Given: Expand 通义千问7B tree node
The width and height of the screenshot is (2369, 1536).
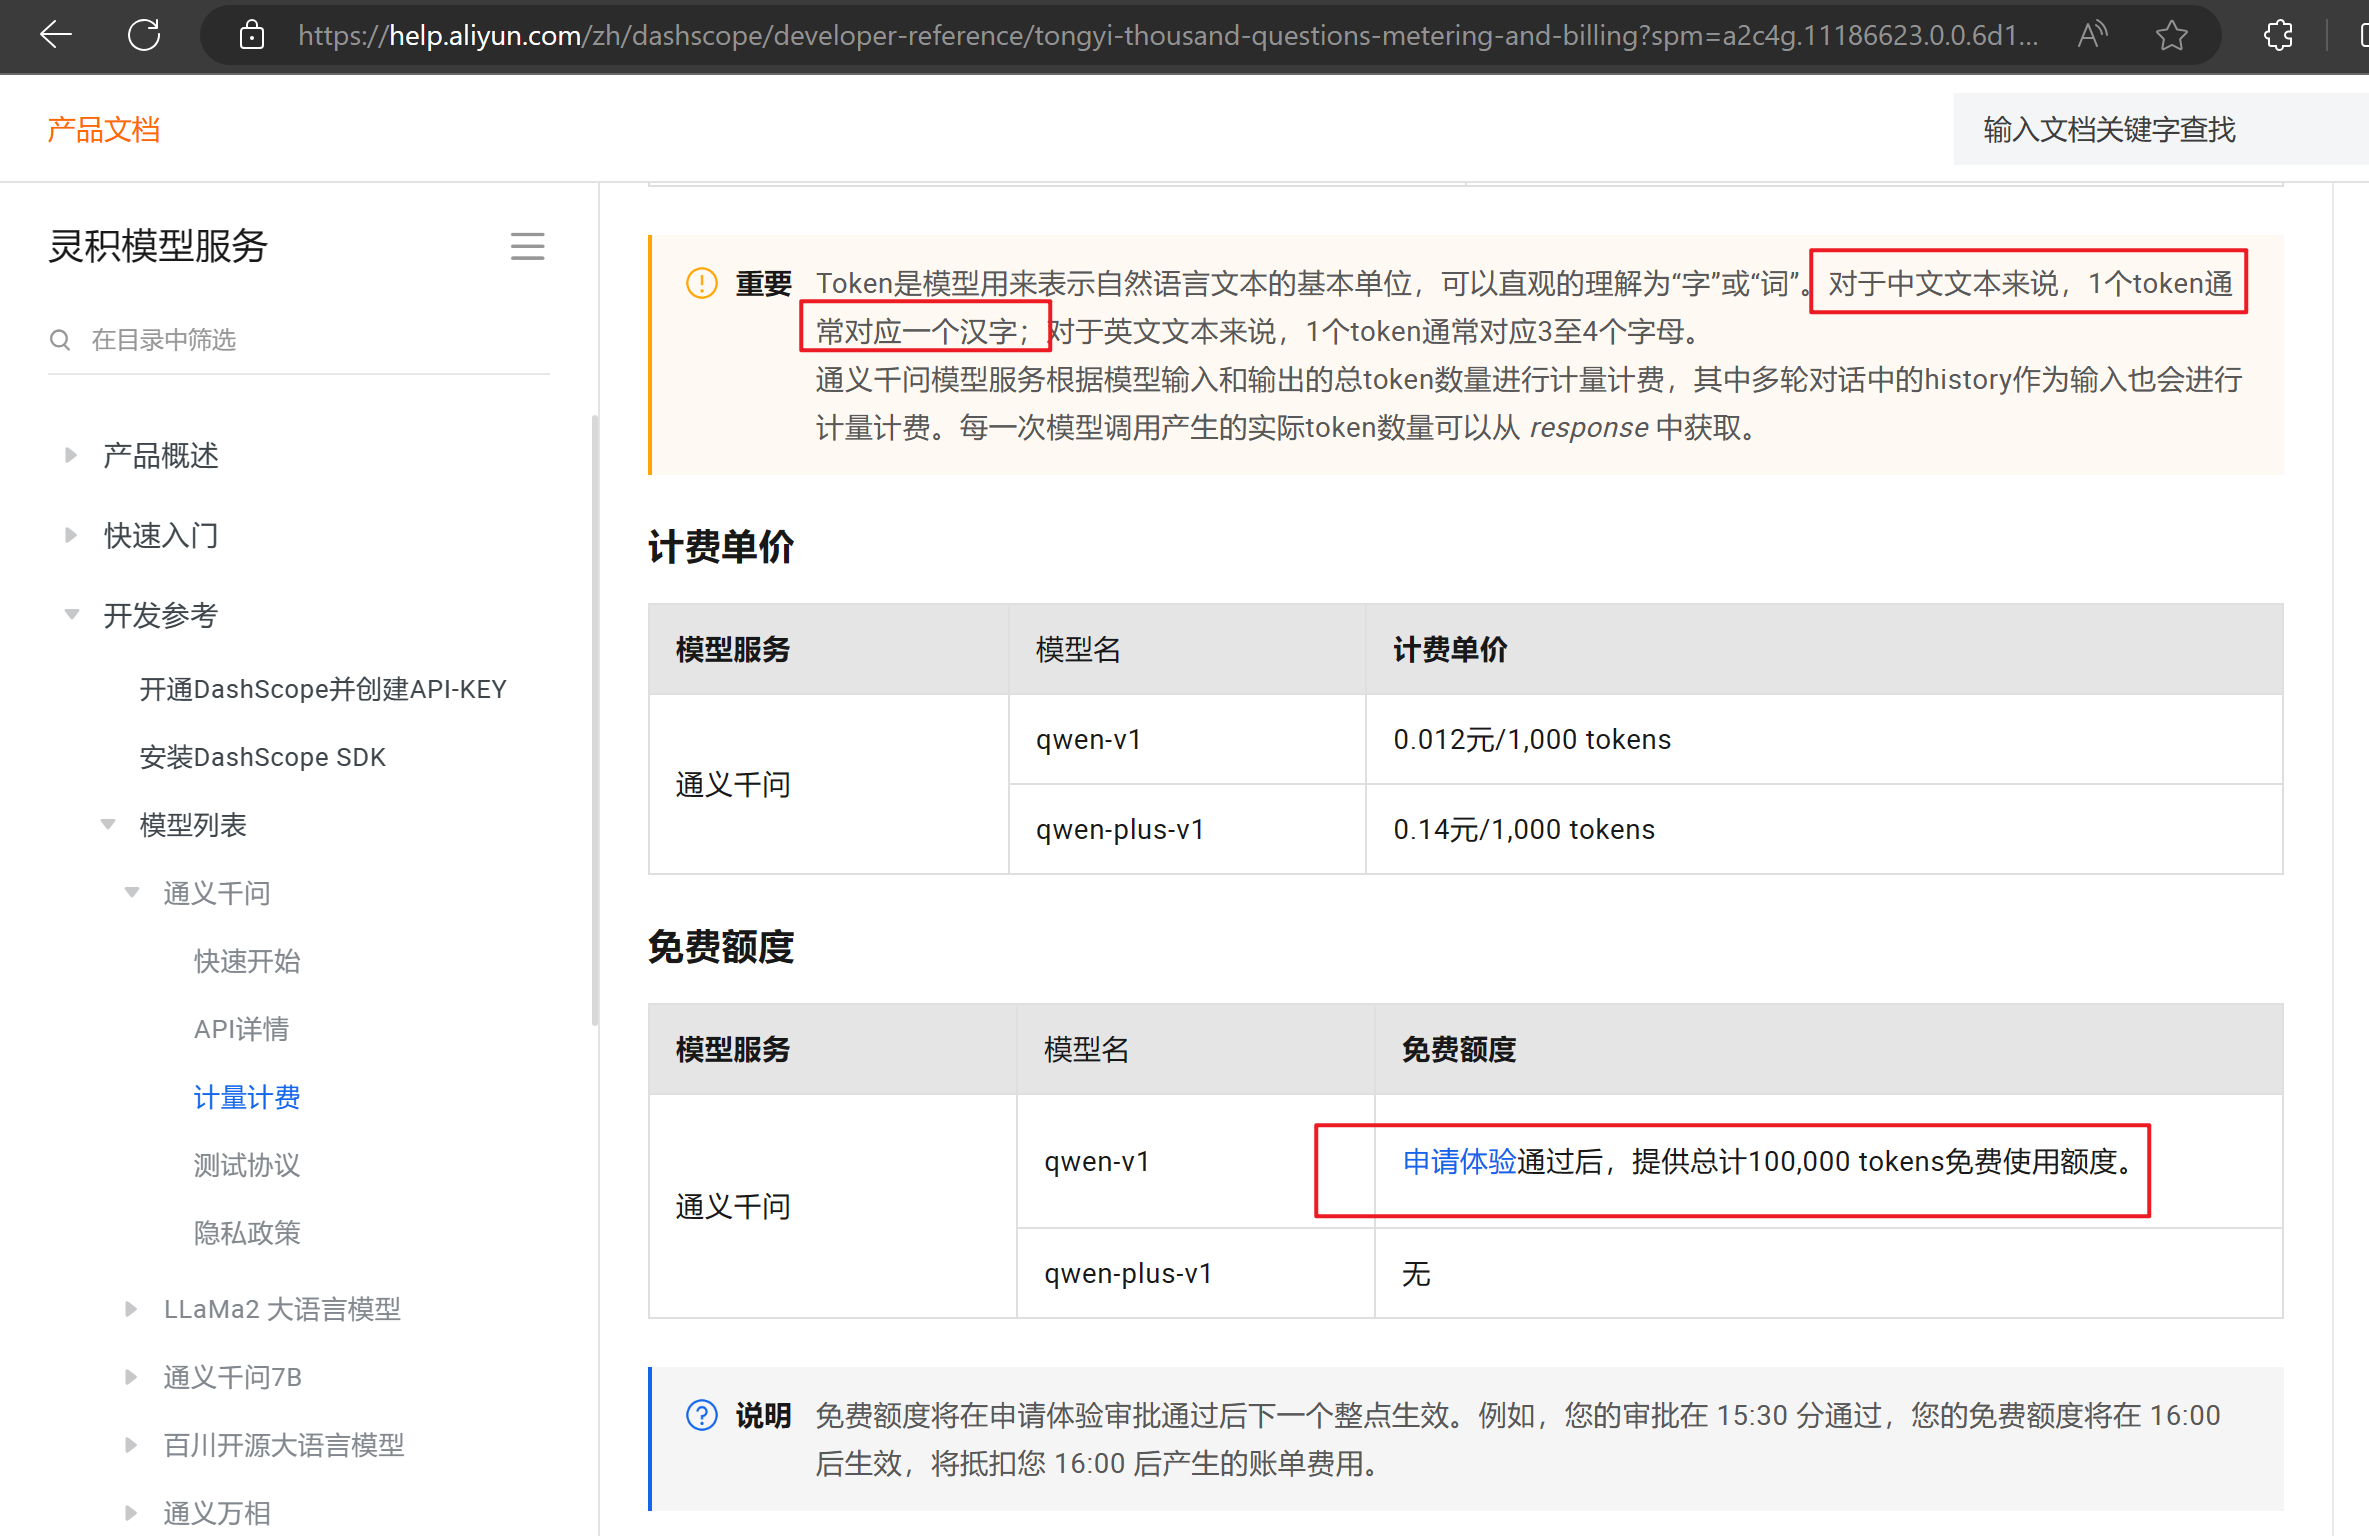Looking at the screenshot, I should click(131, 1377).
